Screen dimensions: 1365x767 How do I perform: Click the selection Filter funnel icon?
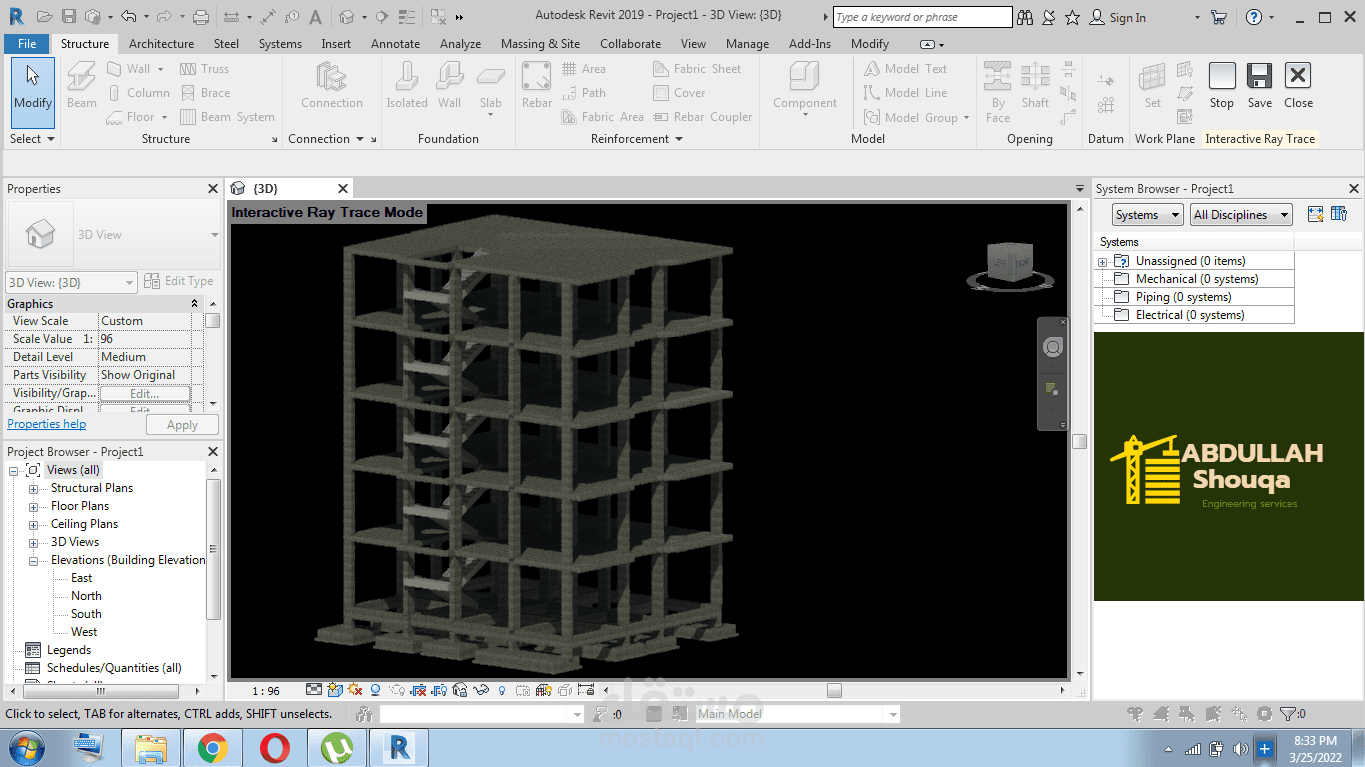[1287, 714]
